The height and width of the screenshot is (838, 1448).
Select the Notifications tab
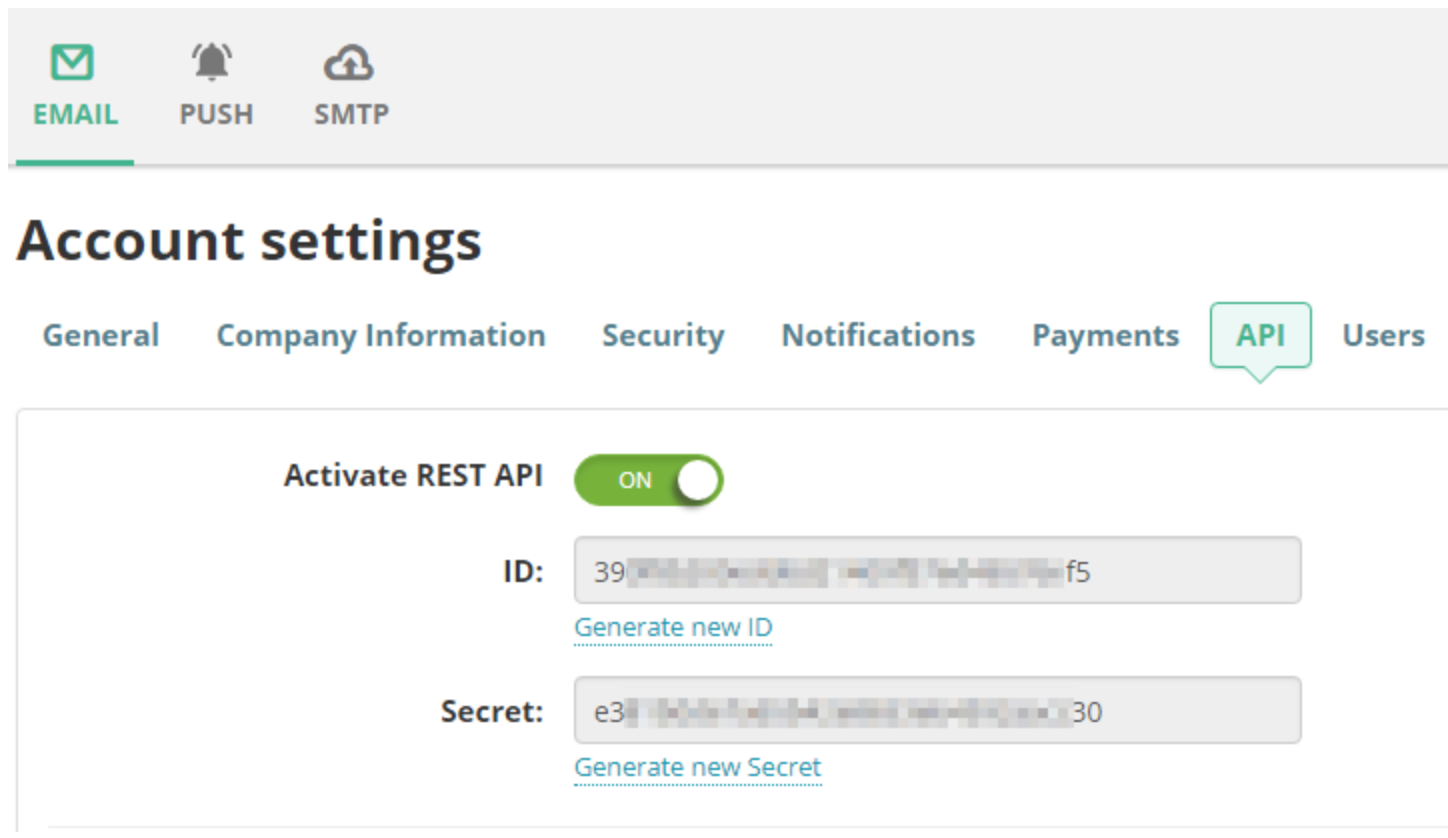coord(878,335)
